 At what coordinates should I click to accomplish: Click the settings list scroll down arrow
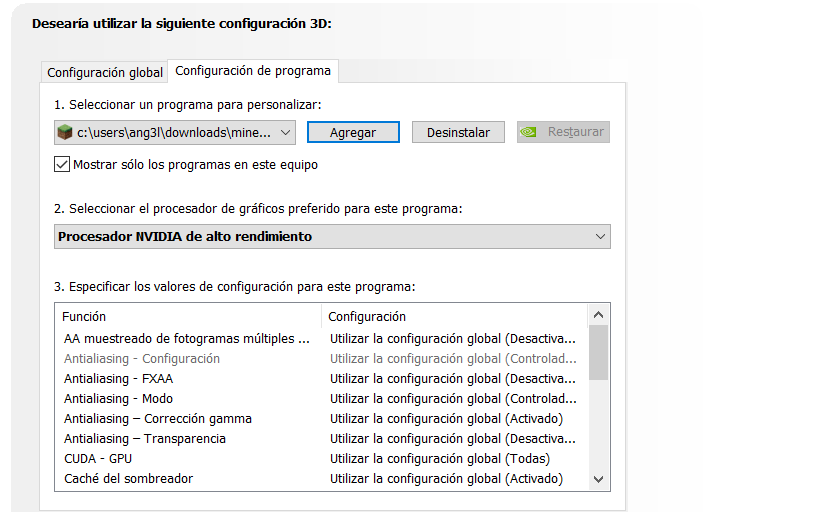pyautogui.click(x=598, y=479)
